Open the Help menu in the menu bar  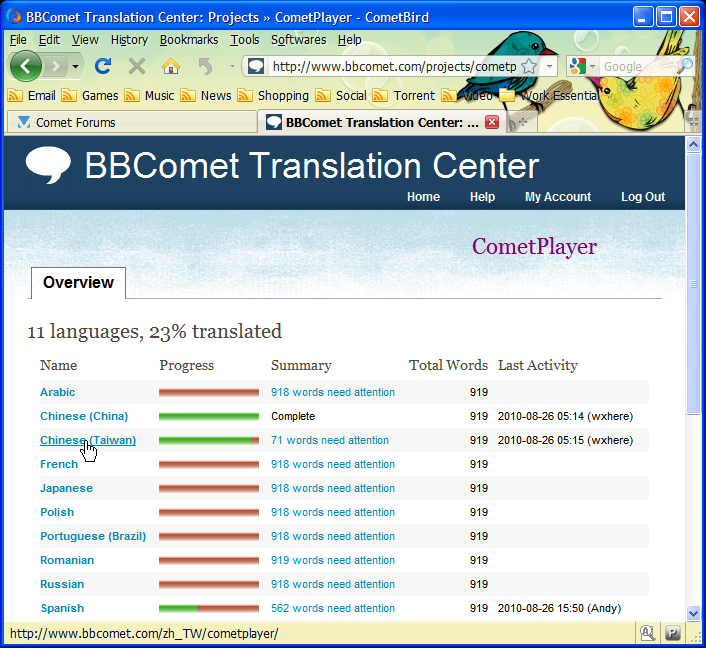[x=349, y=40]
